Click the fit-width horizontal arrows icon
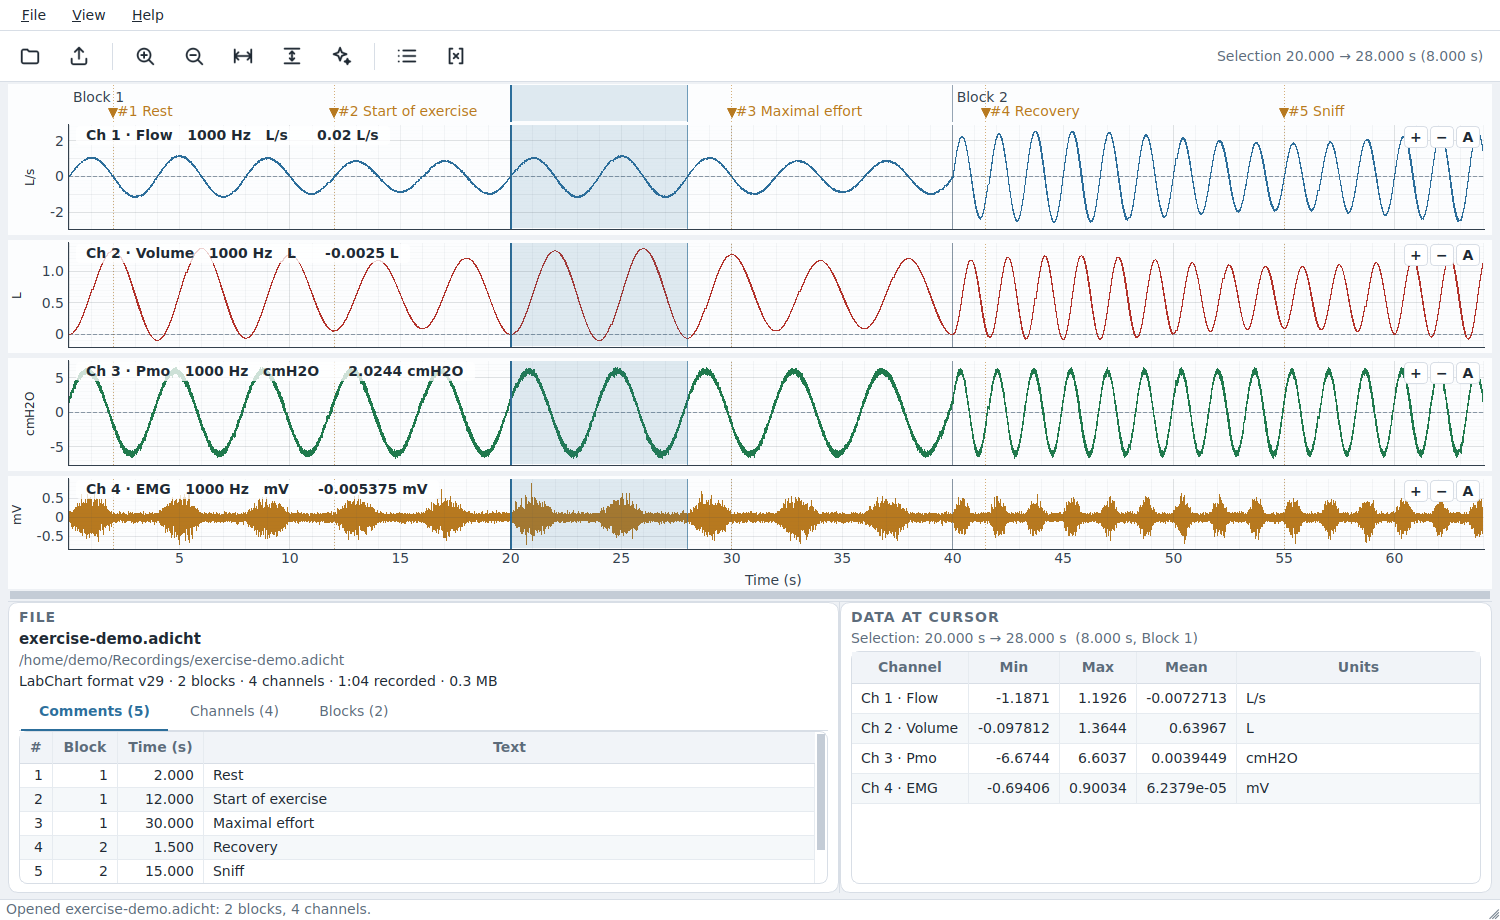This screenshot has width=1500, height=920. [243, 56]
